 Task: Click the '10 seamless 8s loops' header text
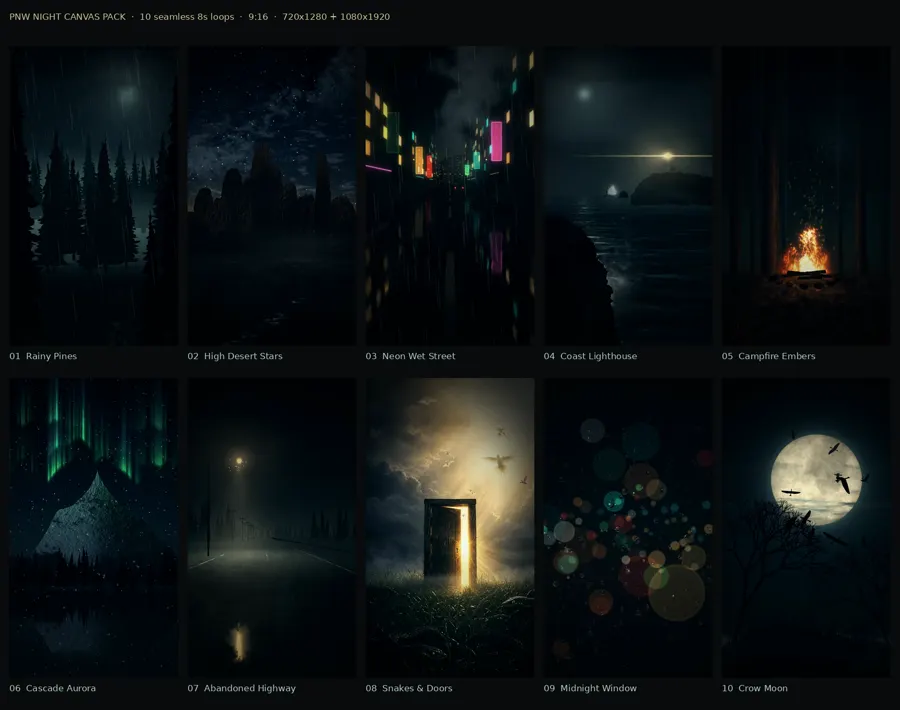pyautogui.click(x=187, y=17)
